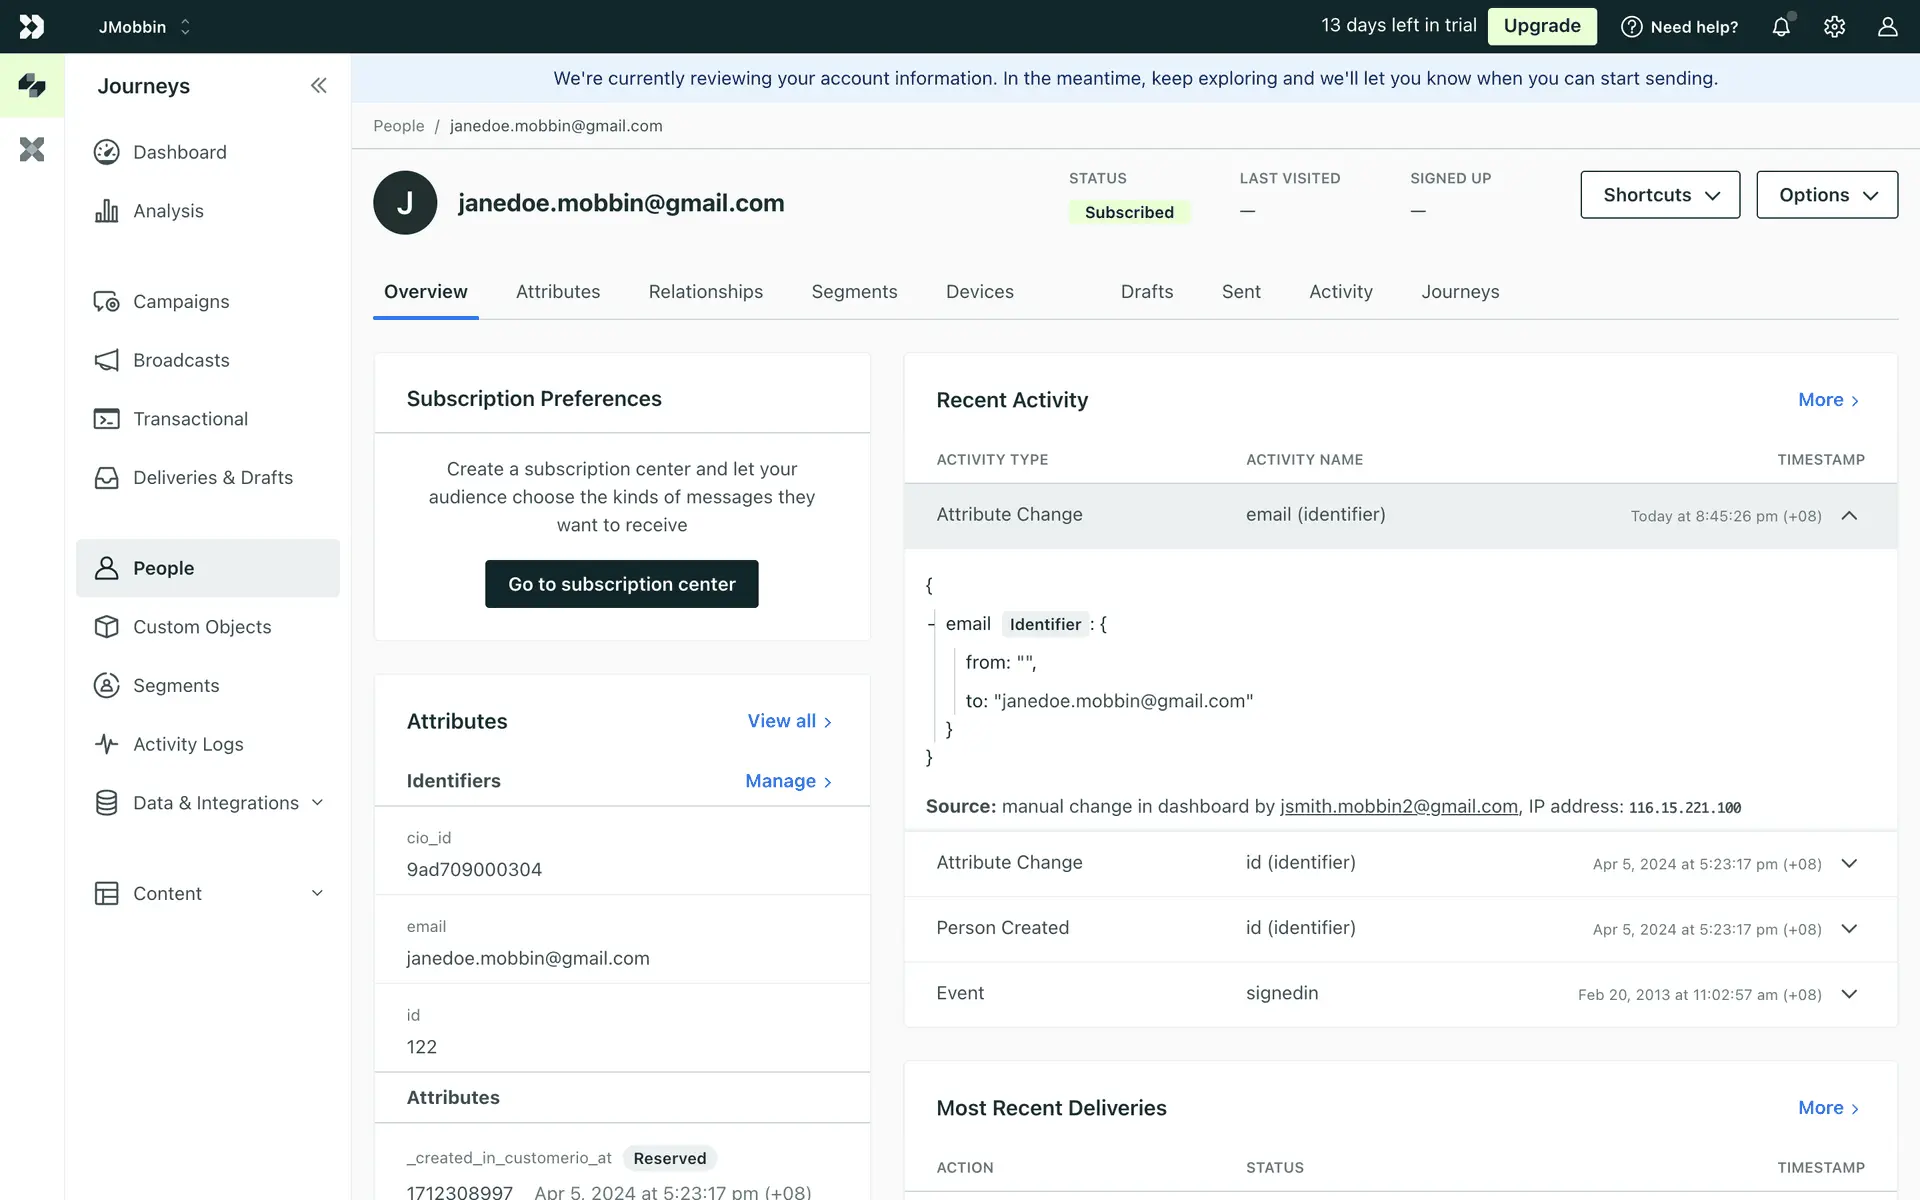Go to Broadcasts megaphone item

tap(181, 360)
